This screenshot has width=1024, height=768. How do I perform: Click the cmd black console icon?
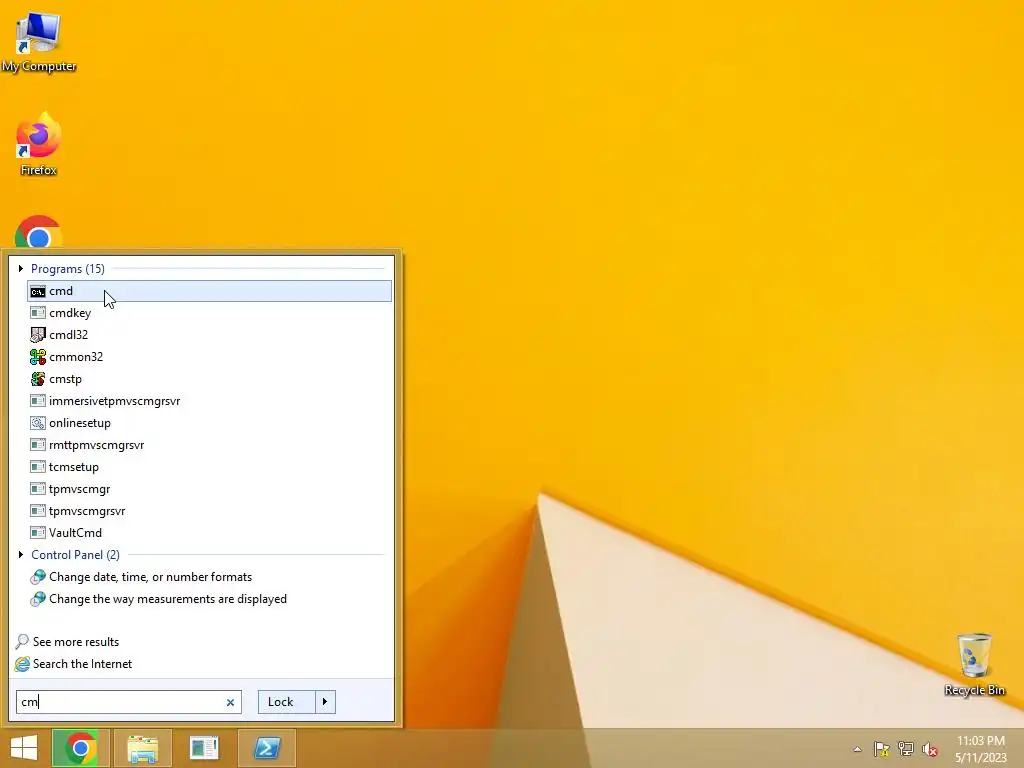[x=38, y=291]
